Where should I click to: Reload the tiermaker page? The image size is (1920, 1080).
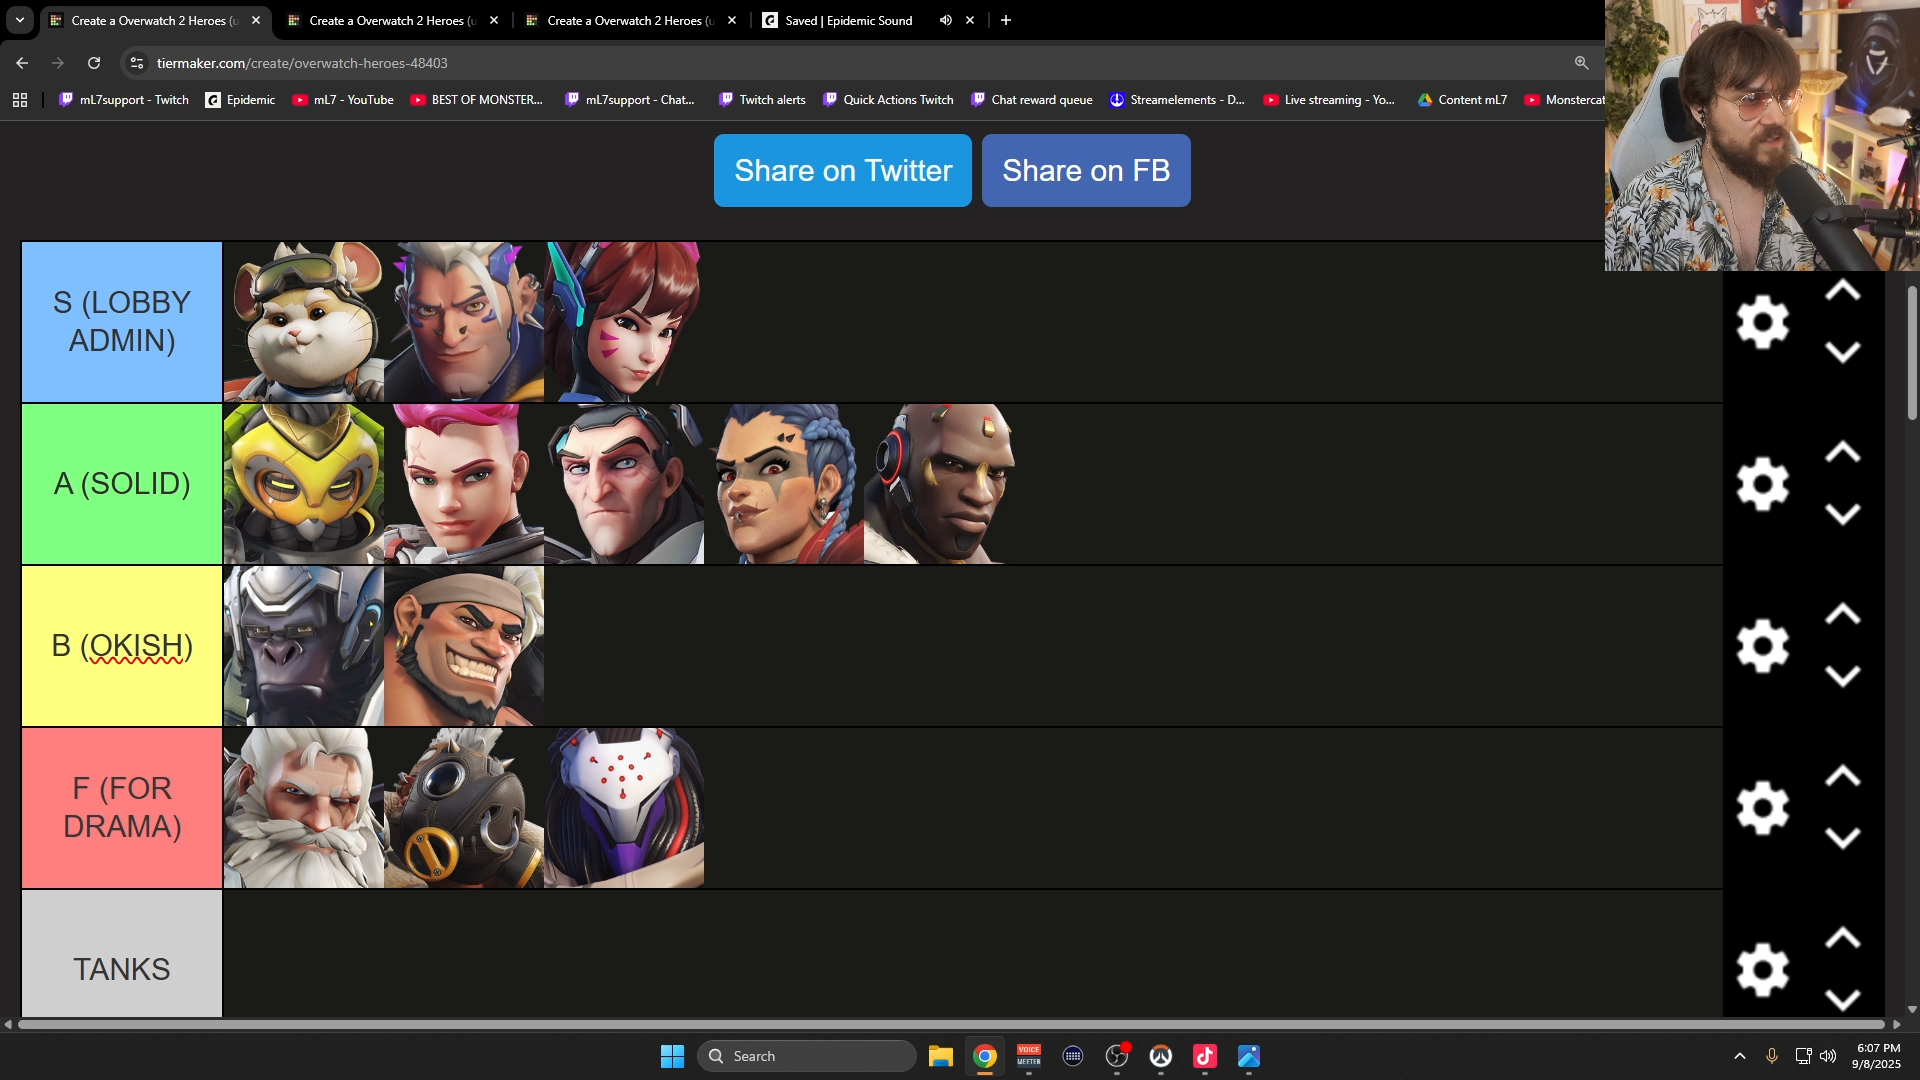point(94,63)
